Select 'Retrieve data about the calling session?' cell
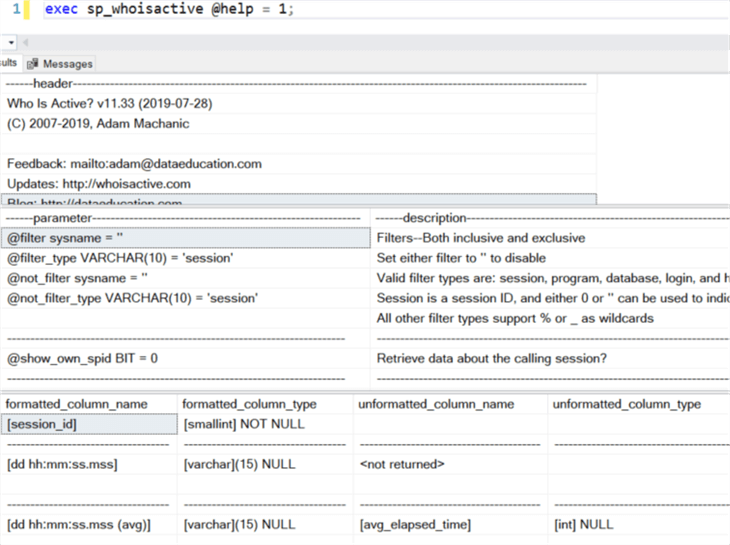Viewport: 730px width, 545px height. (x=550, y=358)
